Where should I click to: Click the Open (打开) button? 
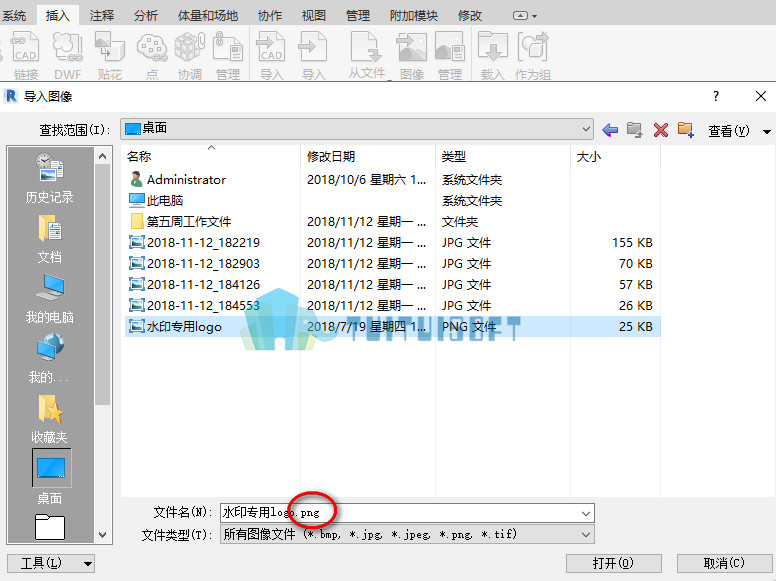[614, 563]
